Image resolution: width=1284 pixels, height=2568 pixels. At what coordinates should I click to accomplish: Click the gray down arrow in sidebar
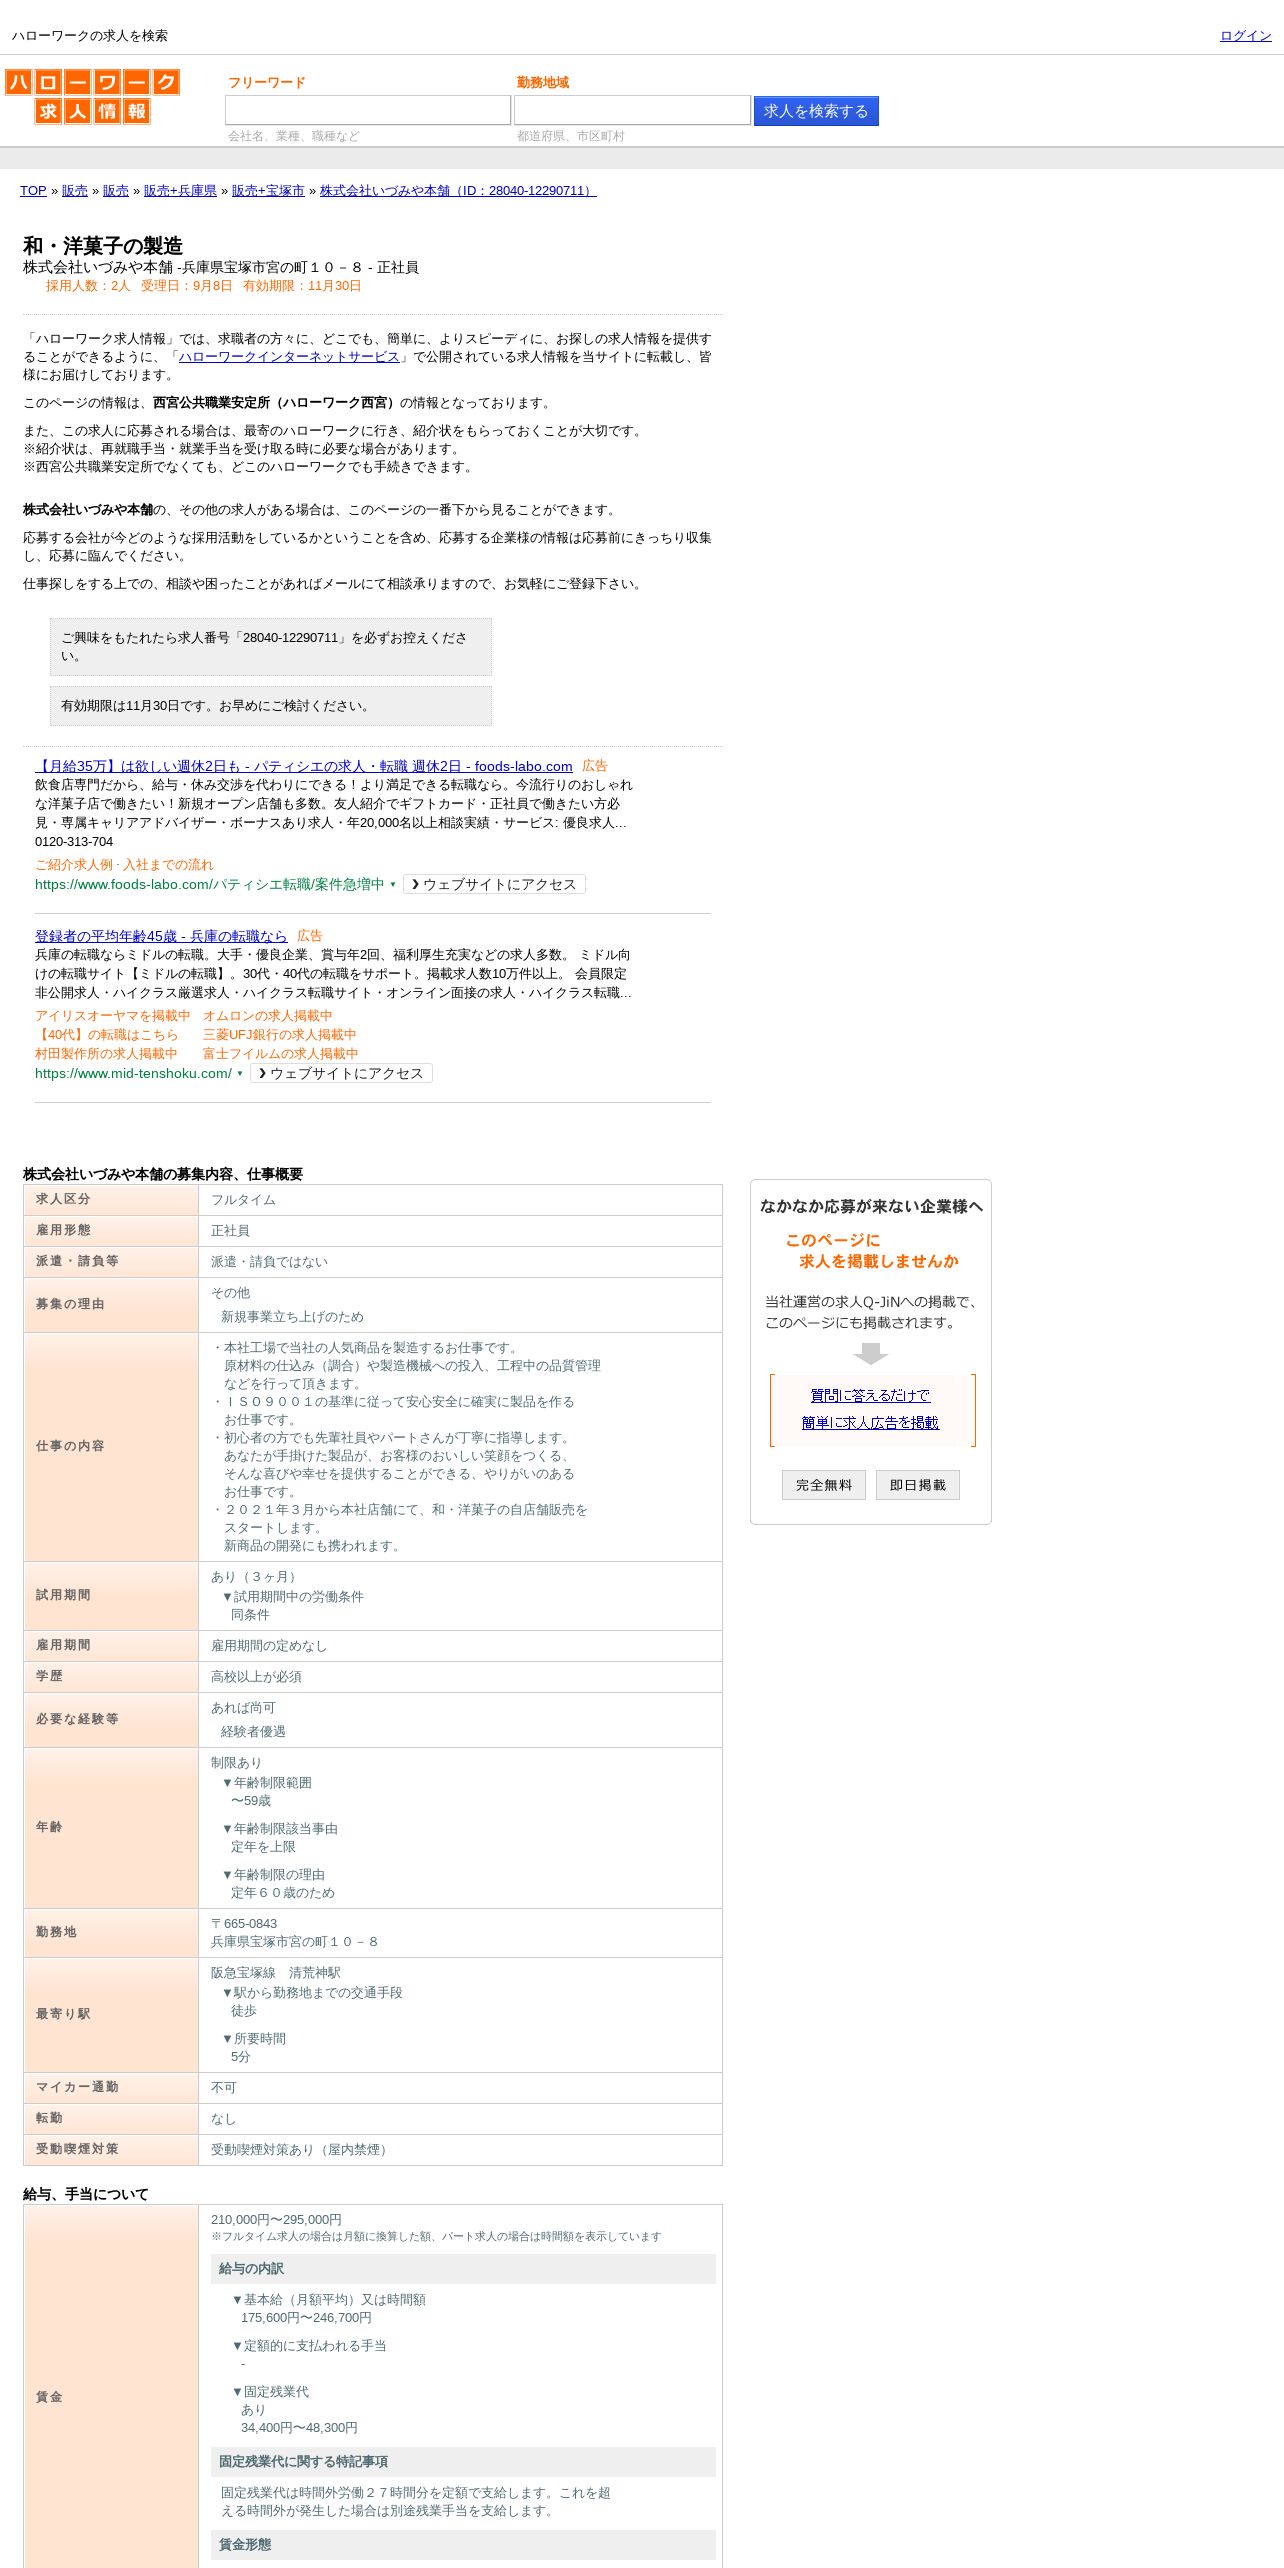point(871,1353)
